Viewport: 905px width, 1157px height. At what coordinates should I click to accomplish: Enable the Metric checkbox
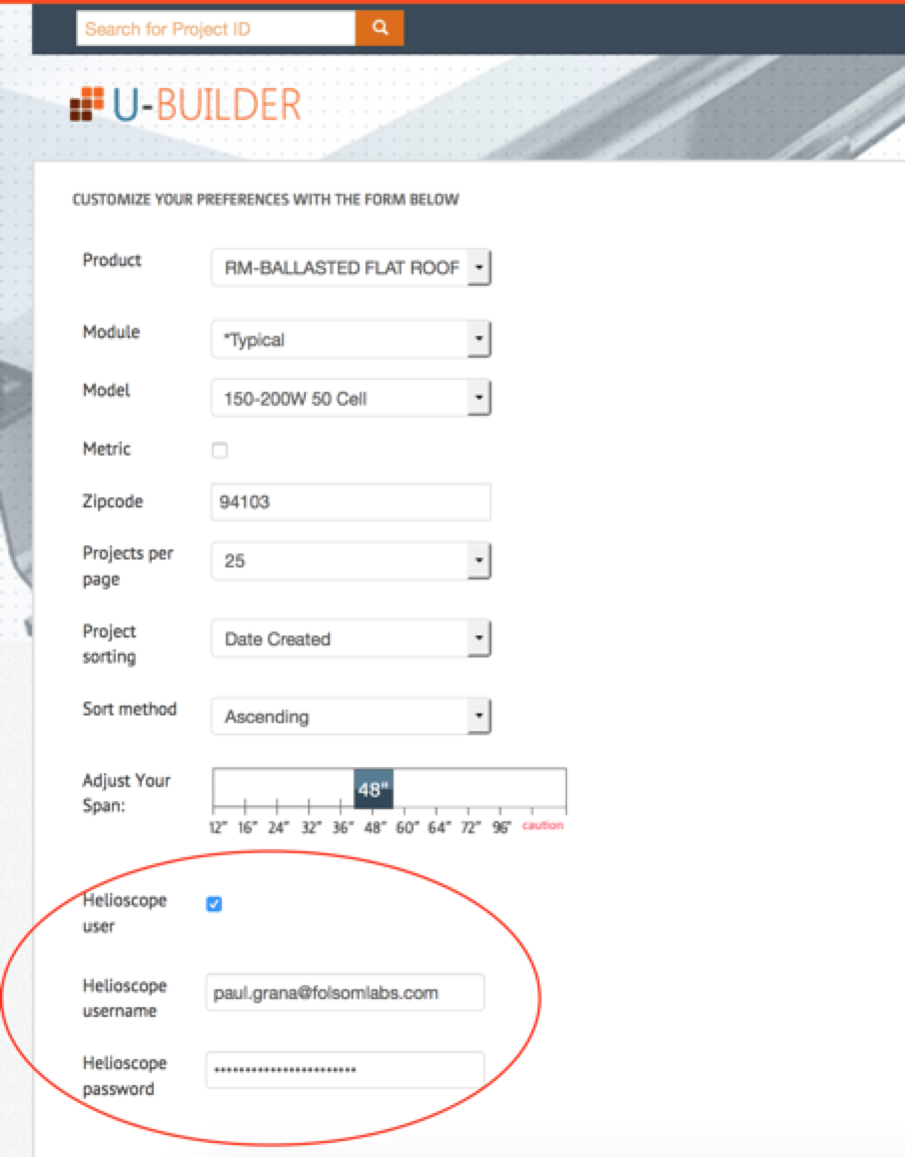pos(220,451)
